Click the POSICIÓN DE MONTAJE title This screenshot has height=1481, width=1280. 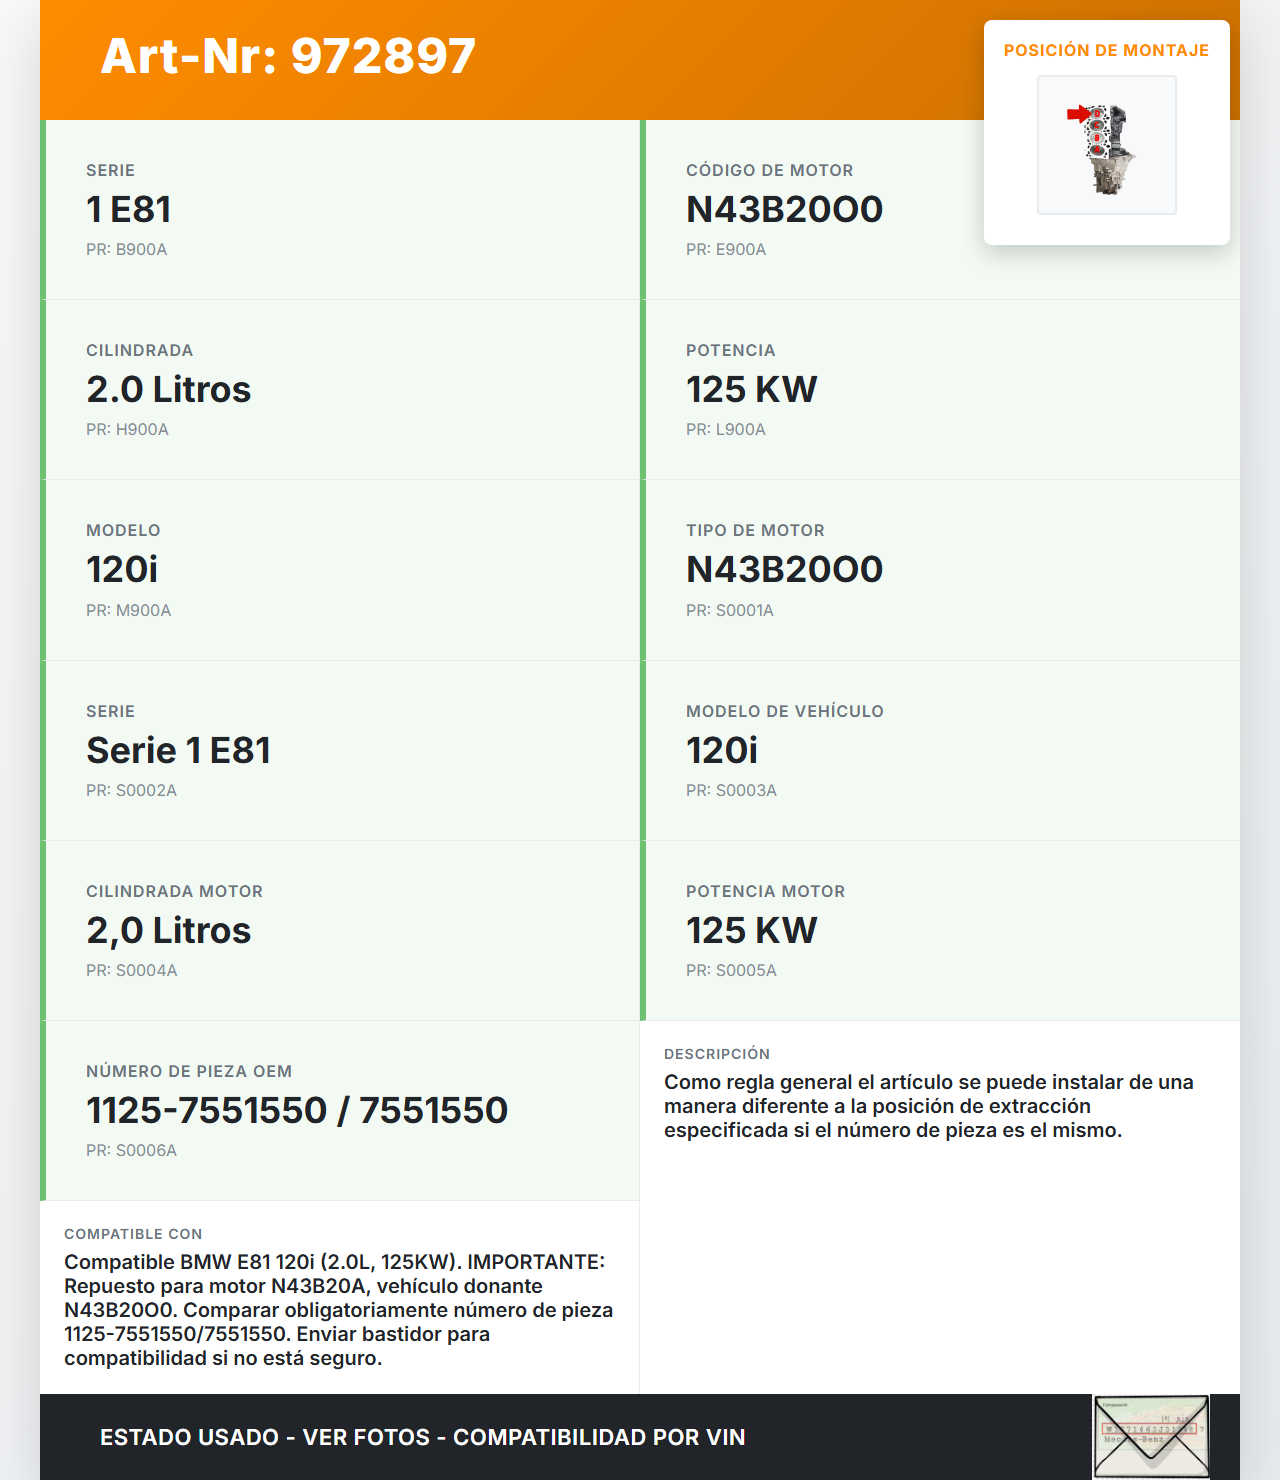[1106, 50]
